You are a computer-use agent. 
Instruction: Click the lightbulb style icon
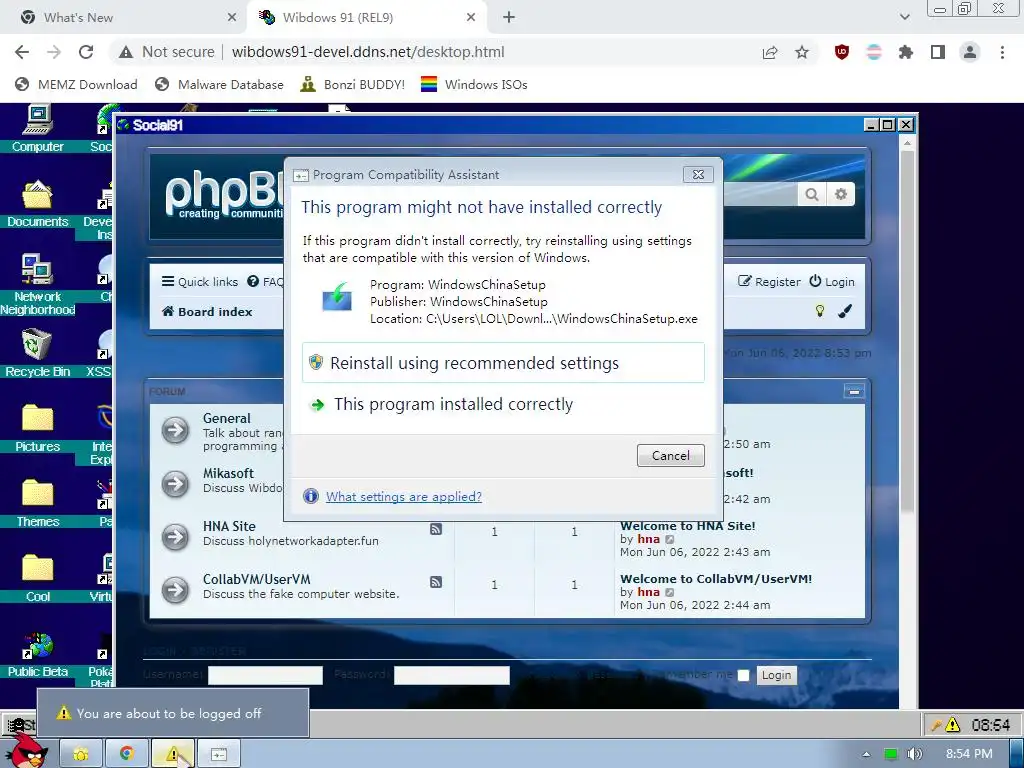[x=820, y=311]
